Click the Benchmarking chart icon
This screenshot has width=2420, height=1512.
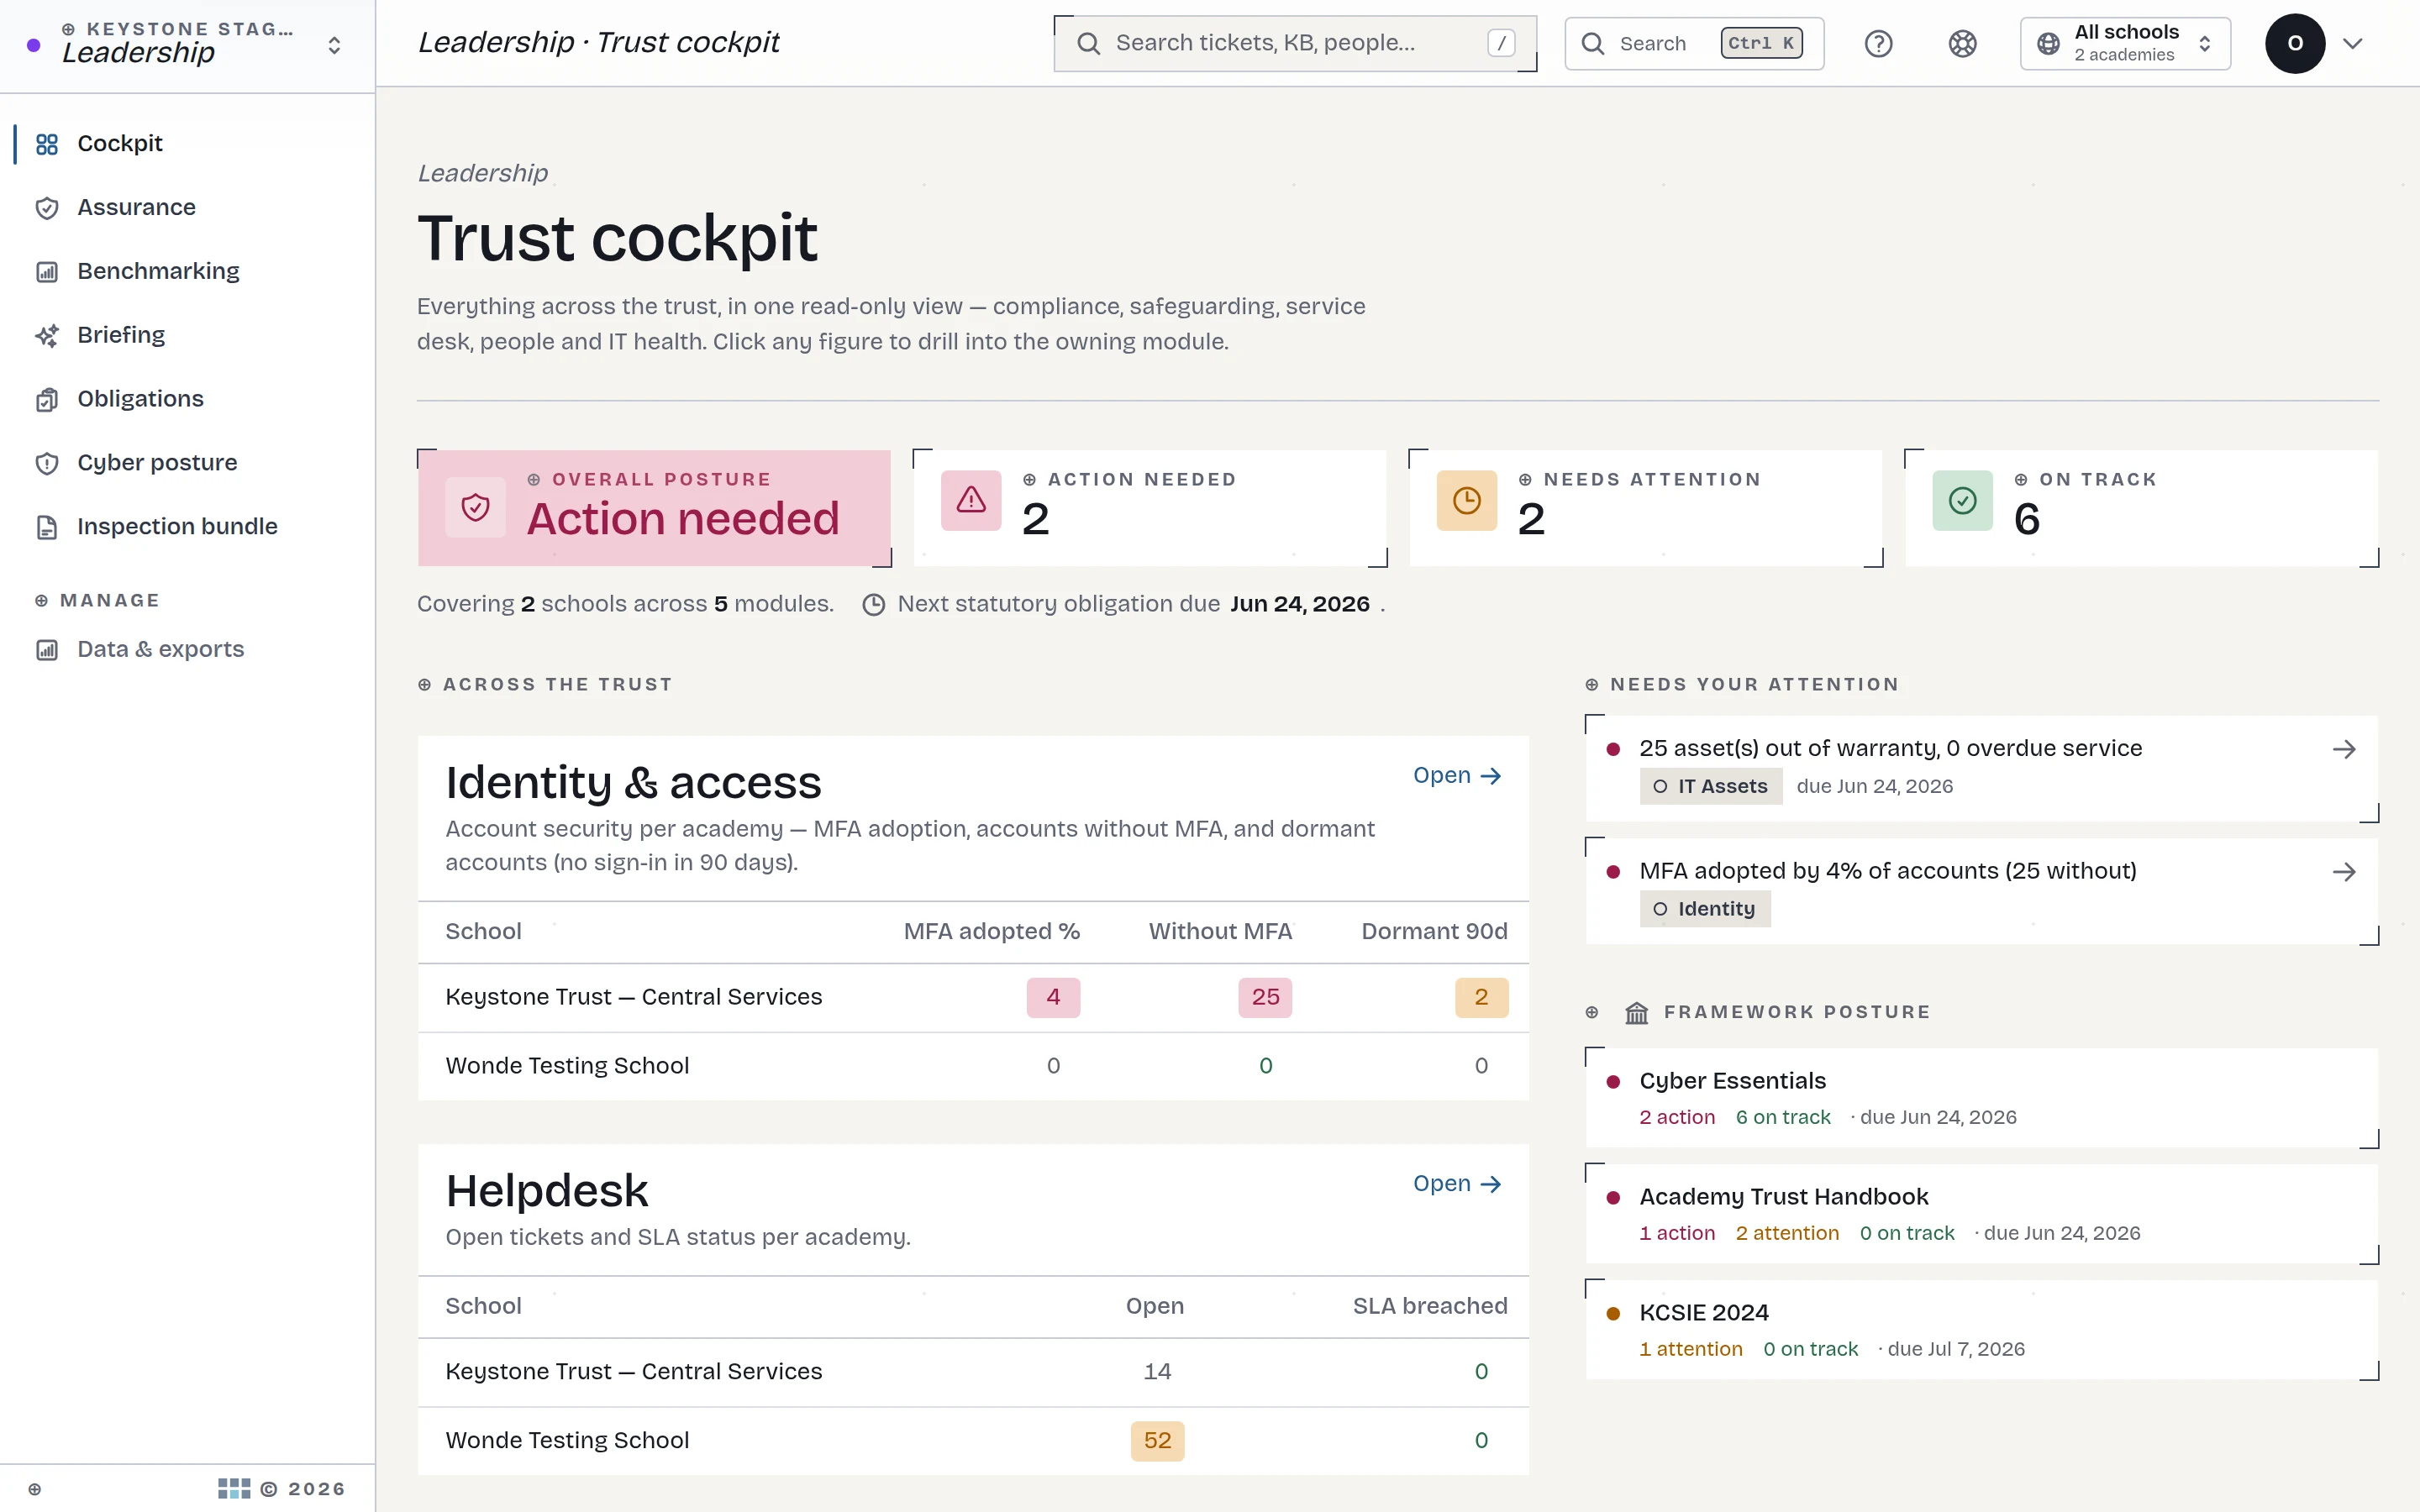pyautogui.click(x=47, y=272)
